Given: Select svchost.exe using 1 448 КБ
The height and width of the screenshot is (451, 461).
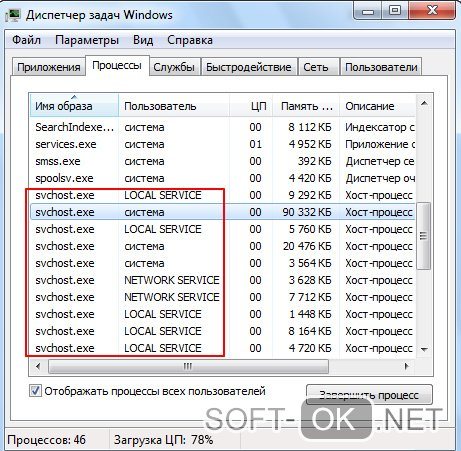Looking at the screenshot, I should [223, 314].
